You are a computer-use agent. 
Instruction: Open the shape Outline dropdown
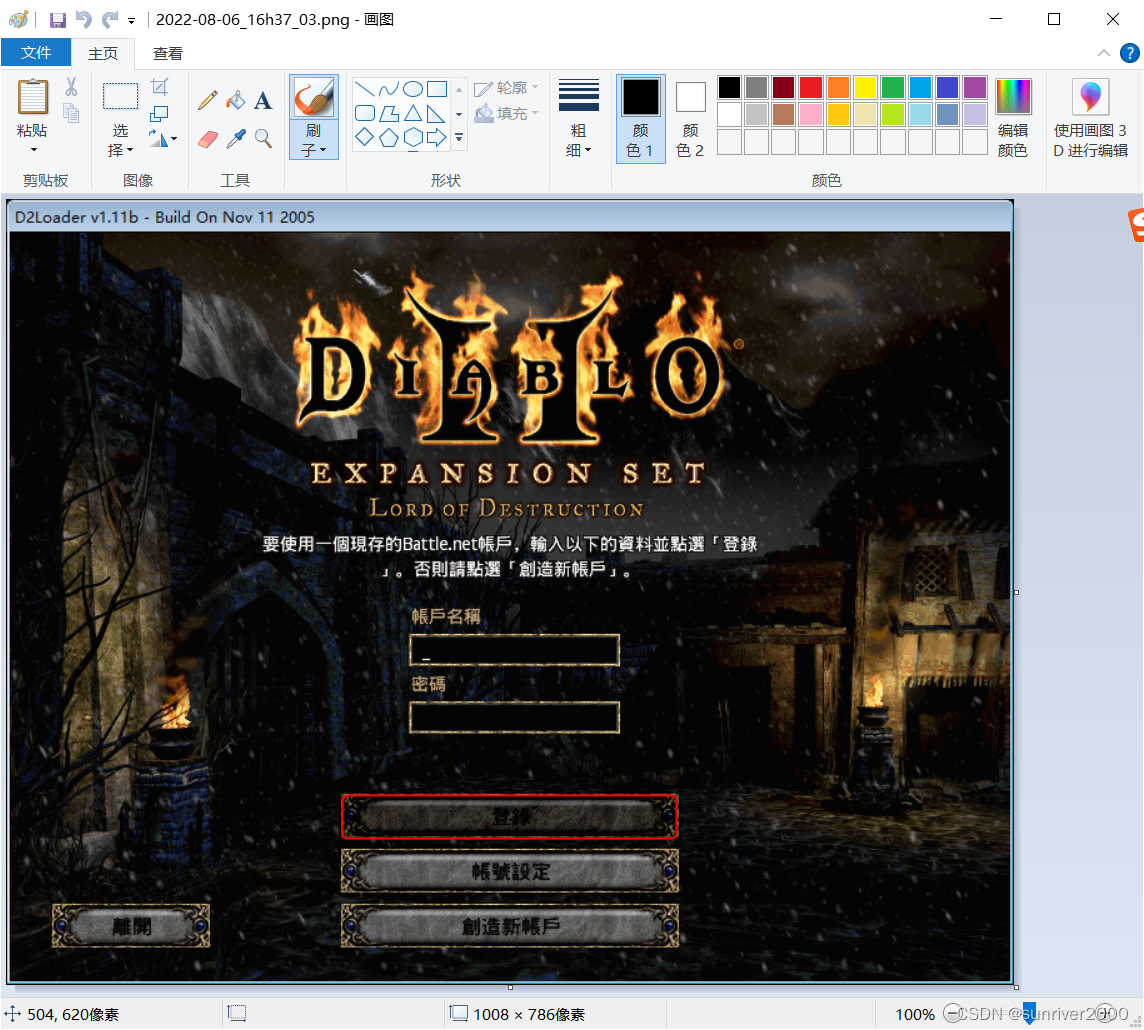tap(506, 88)
